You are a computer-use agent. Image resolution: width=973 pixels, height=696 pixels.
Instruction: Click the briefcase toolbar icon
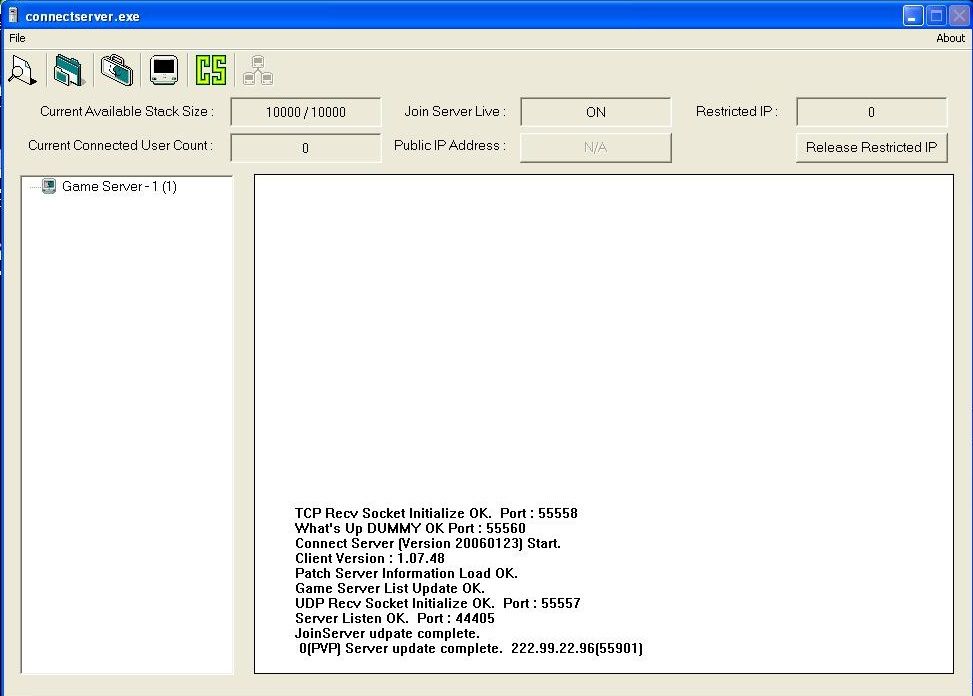click(x=116, y=70)
